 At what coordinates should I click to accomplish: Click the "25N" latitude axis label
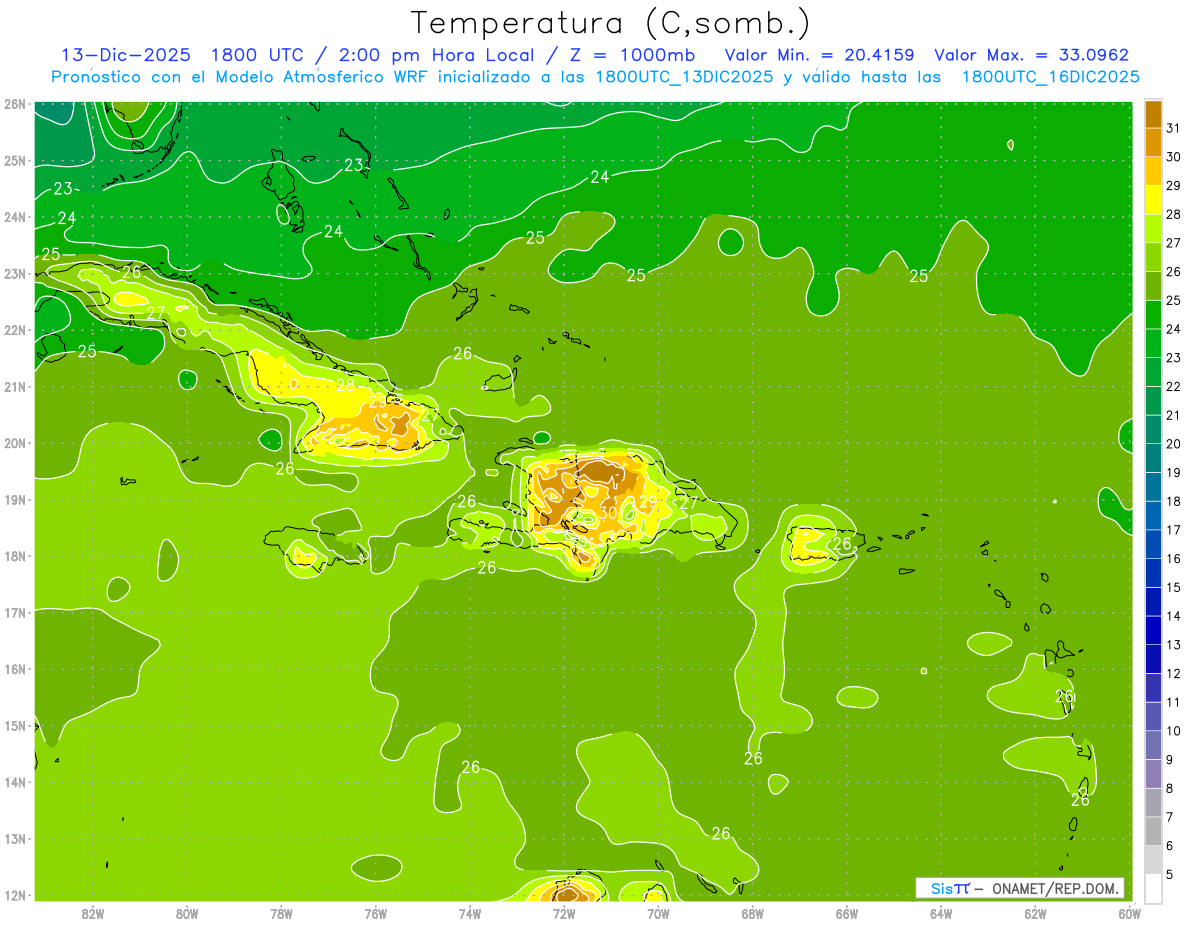tap(14, 161)
